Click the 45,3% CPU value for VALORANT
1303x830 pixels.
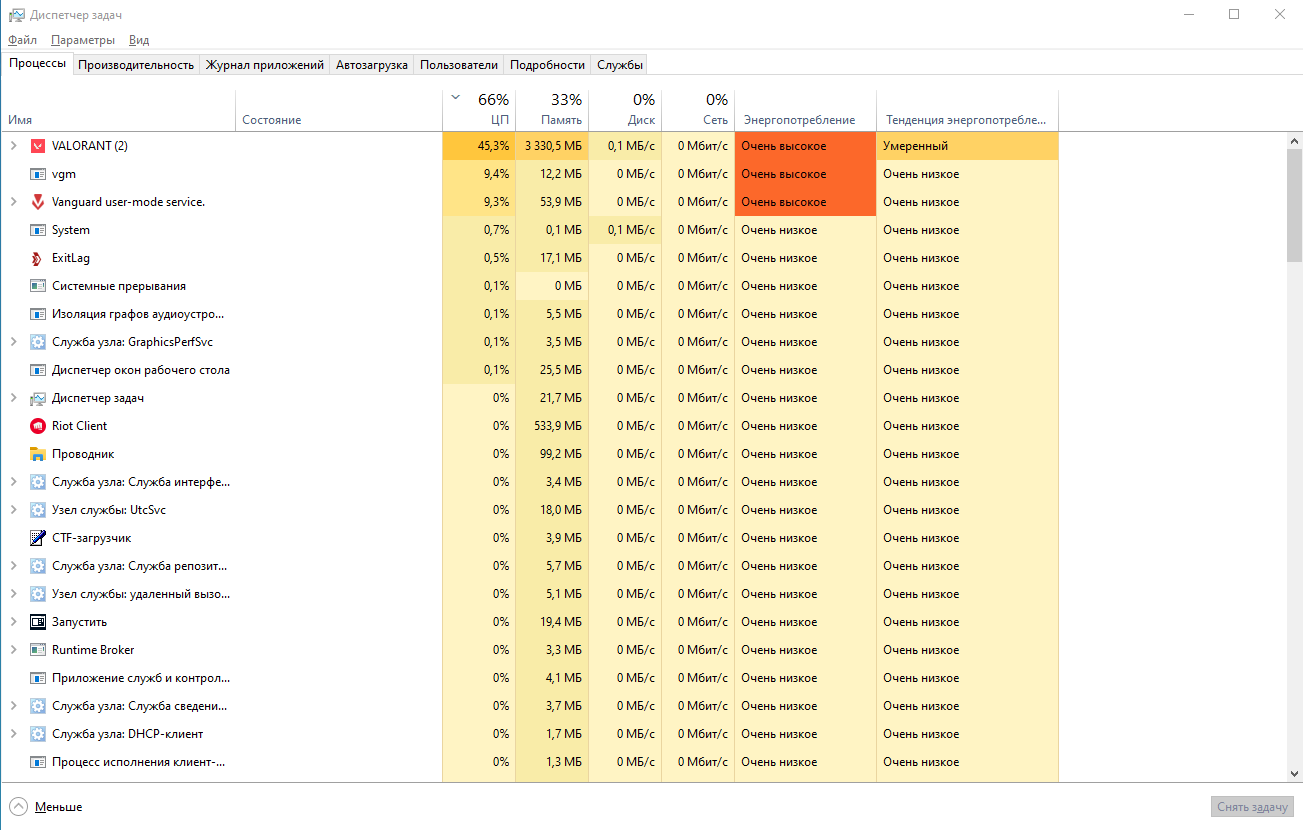point(479,146)
